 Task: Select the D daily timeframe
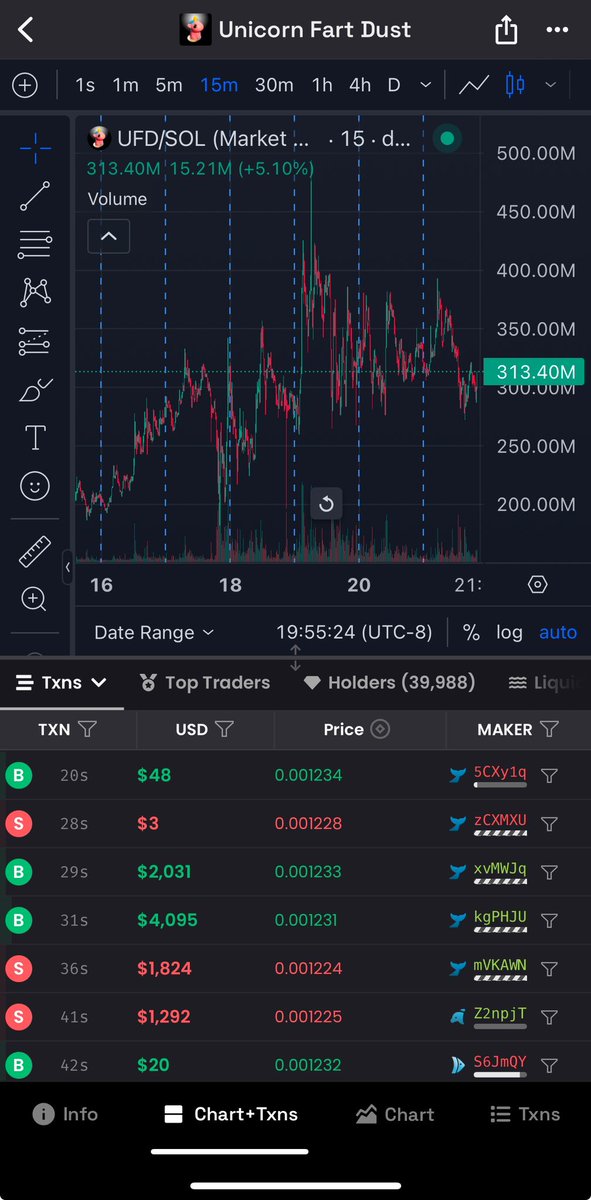394,85
